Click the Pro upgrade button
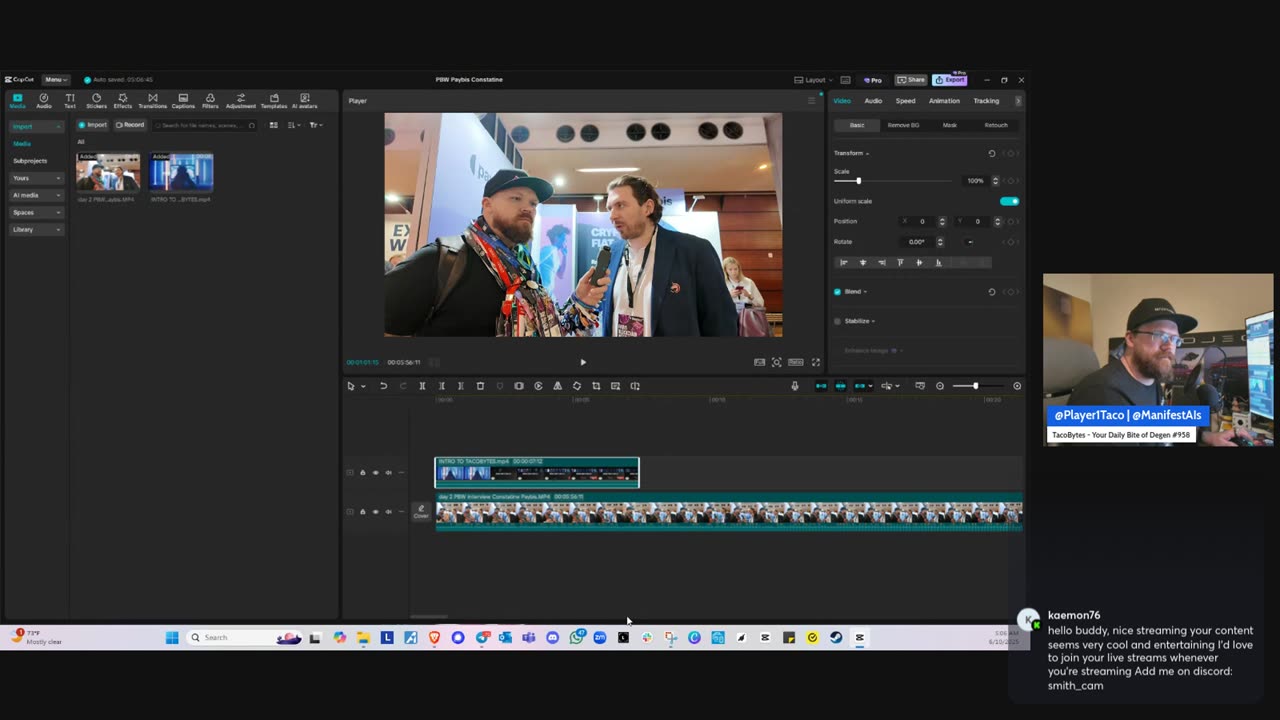 (873, 80)
